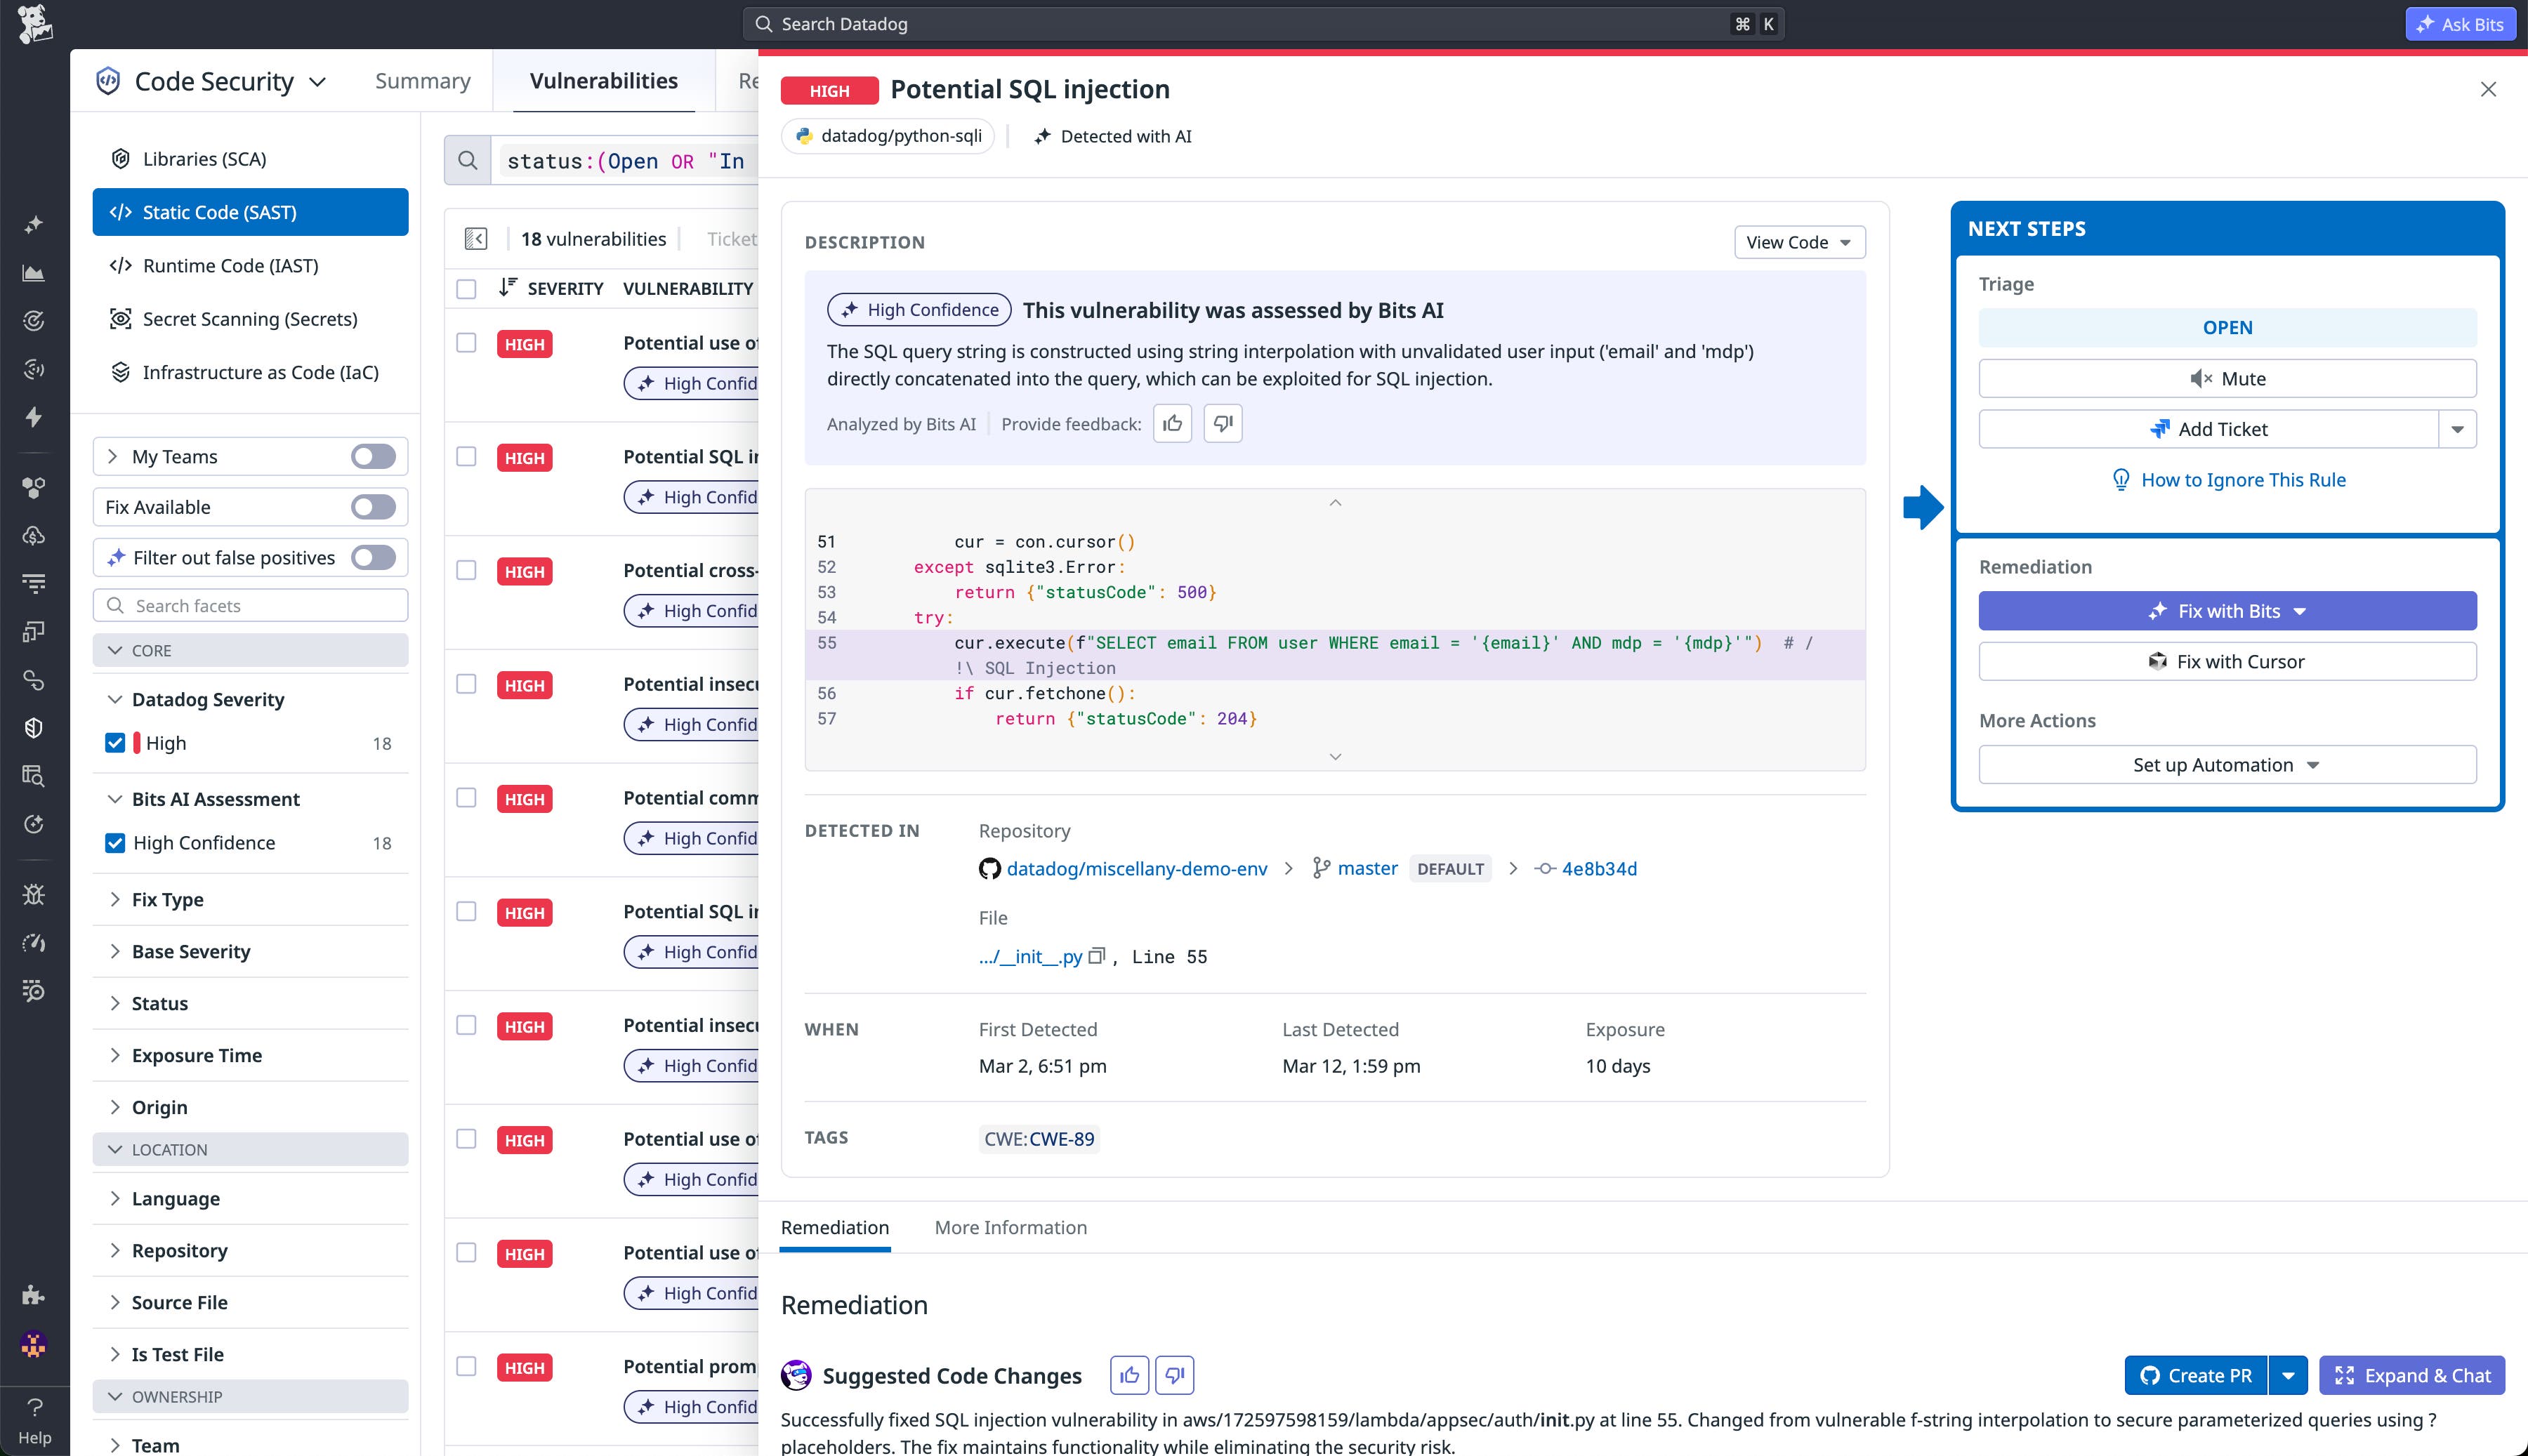Open the bug tracking icon in left sidebar
The height and width of the screenshot is (1456, 2528).
coord(34,894)
